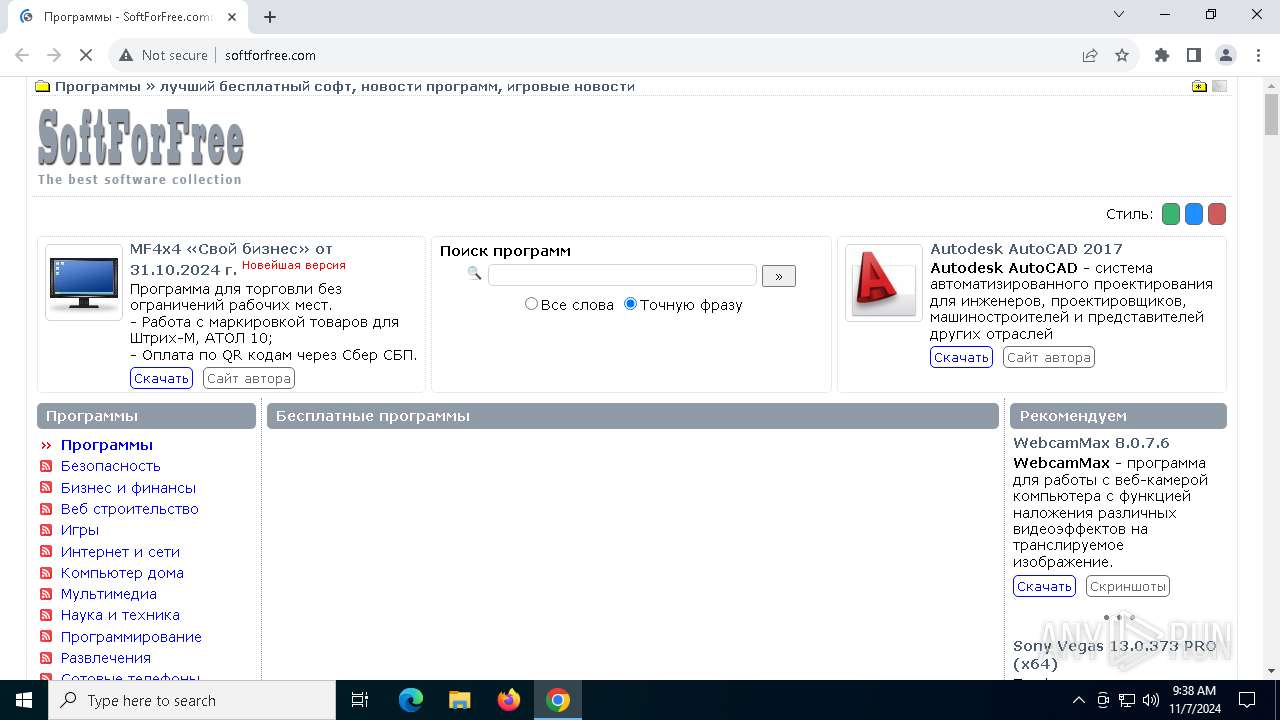Click the browser back arrow
The width and height of the screenshot is (1280, 720).
click(x=22, y=55)
